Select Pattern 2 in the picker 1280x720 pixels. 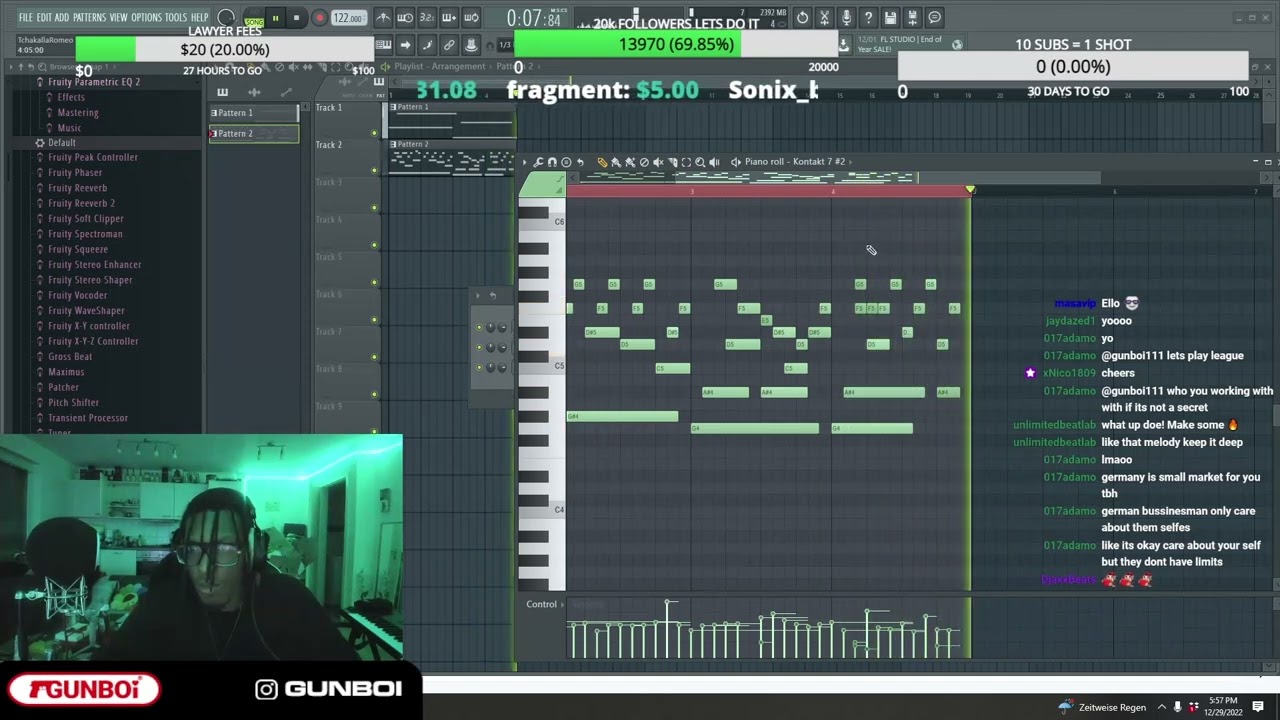click(x=253, y=133)
